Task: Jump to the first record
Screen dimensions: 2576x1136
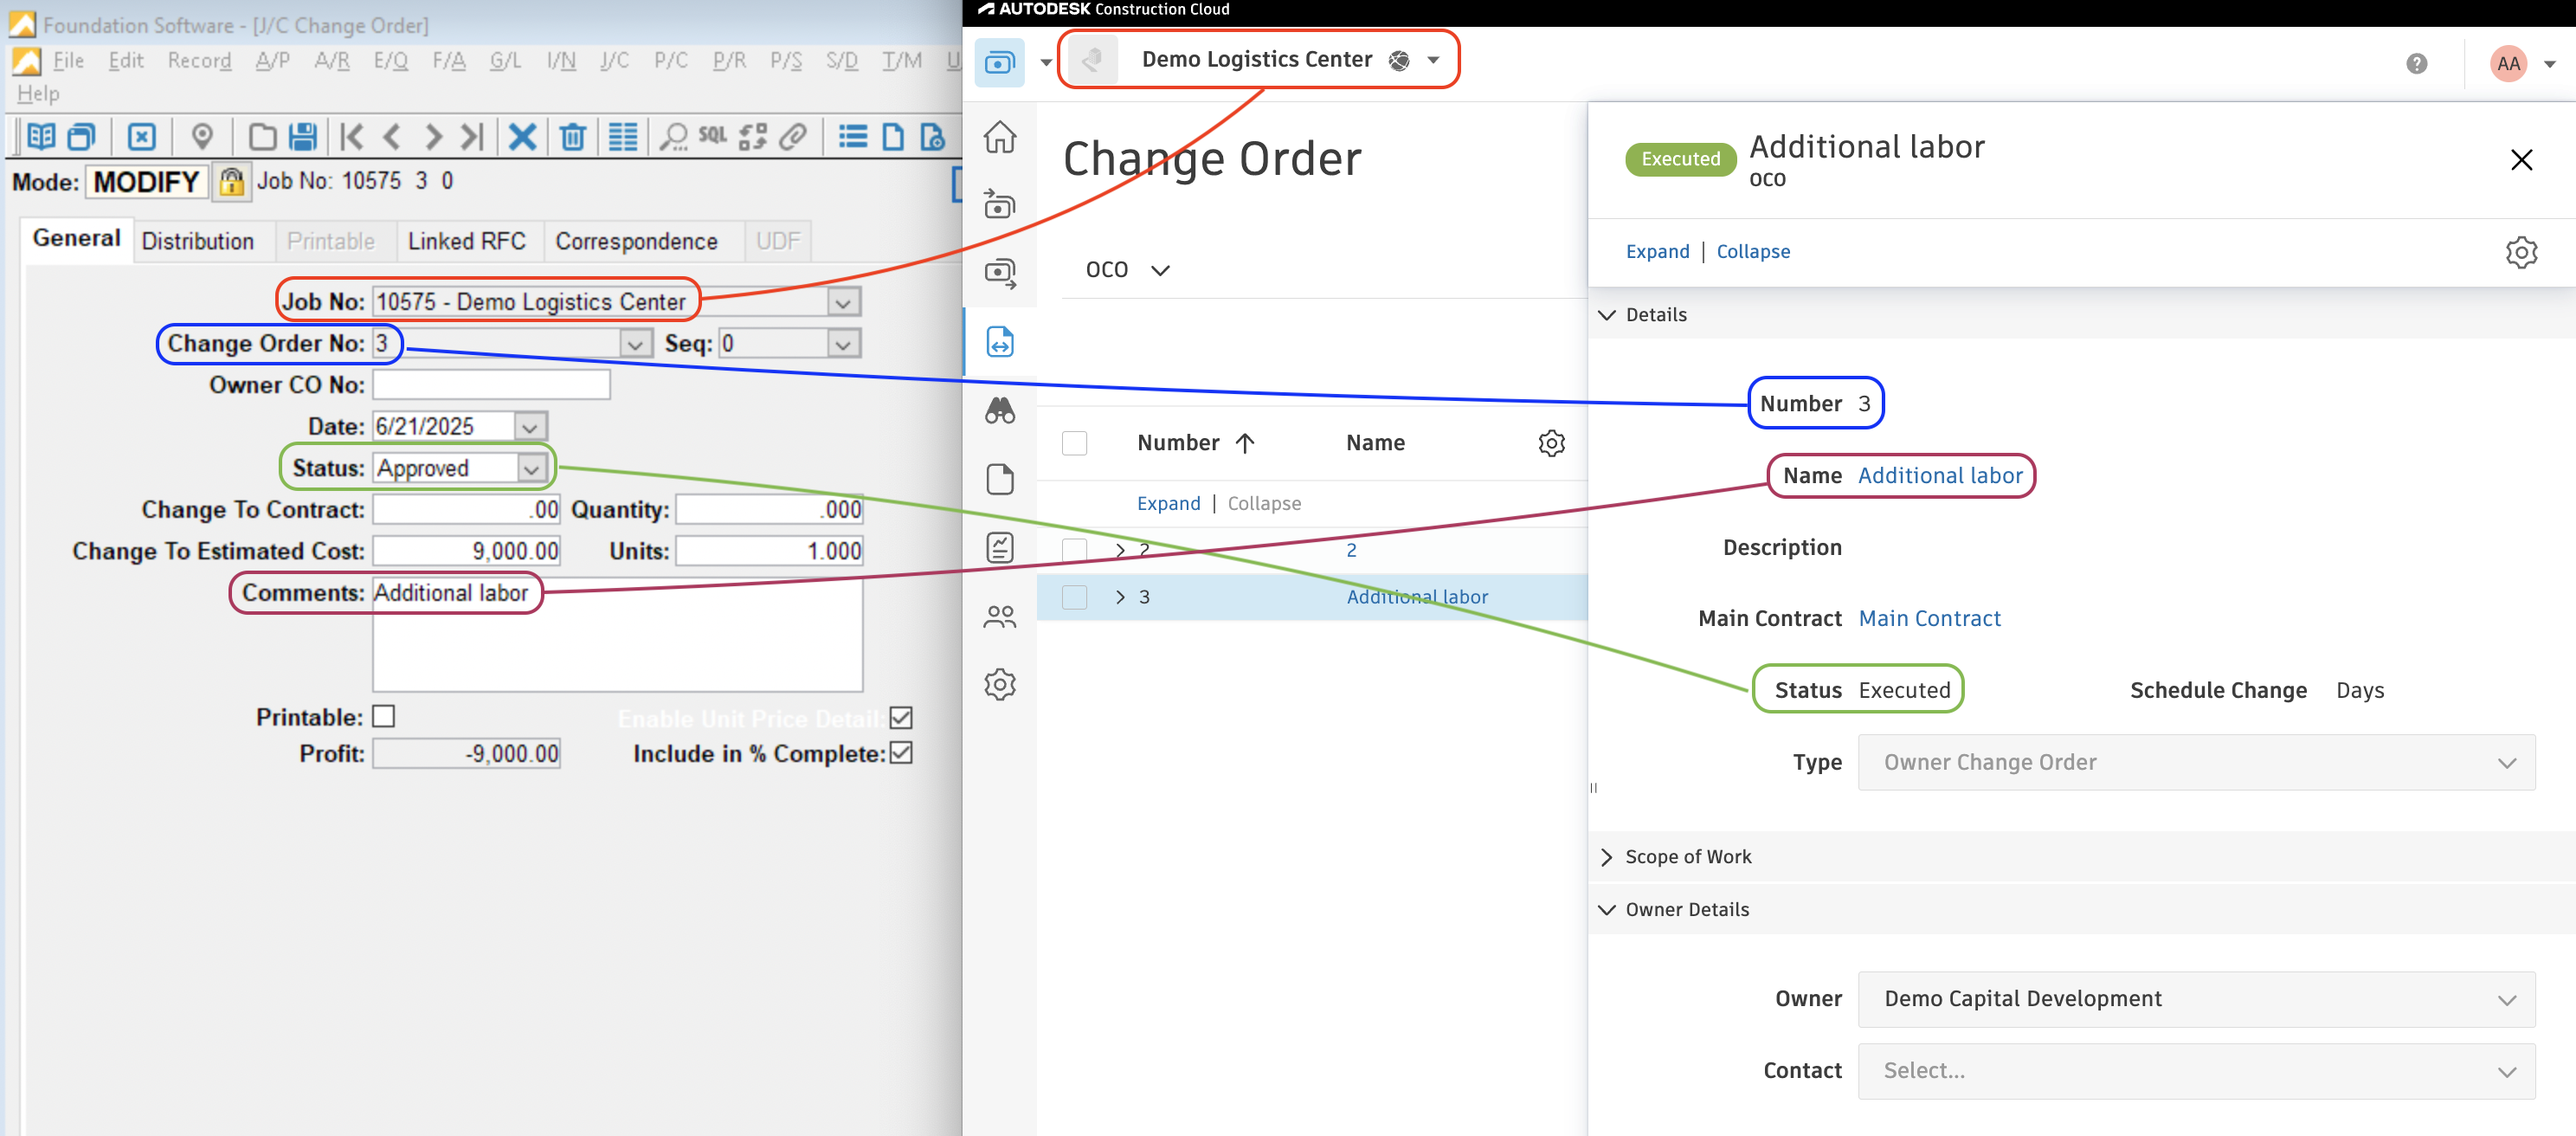Action: coord(352,136)
